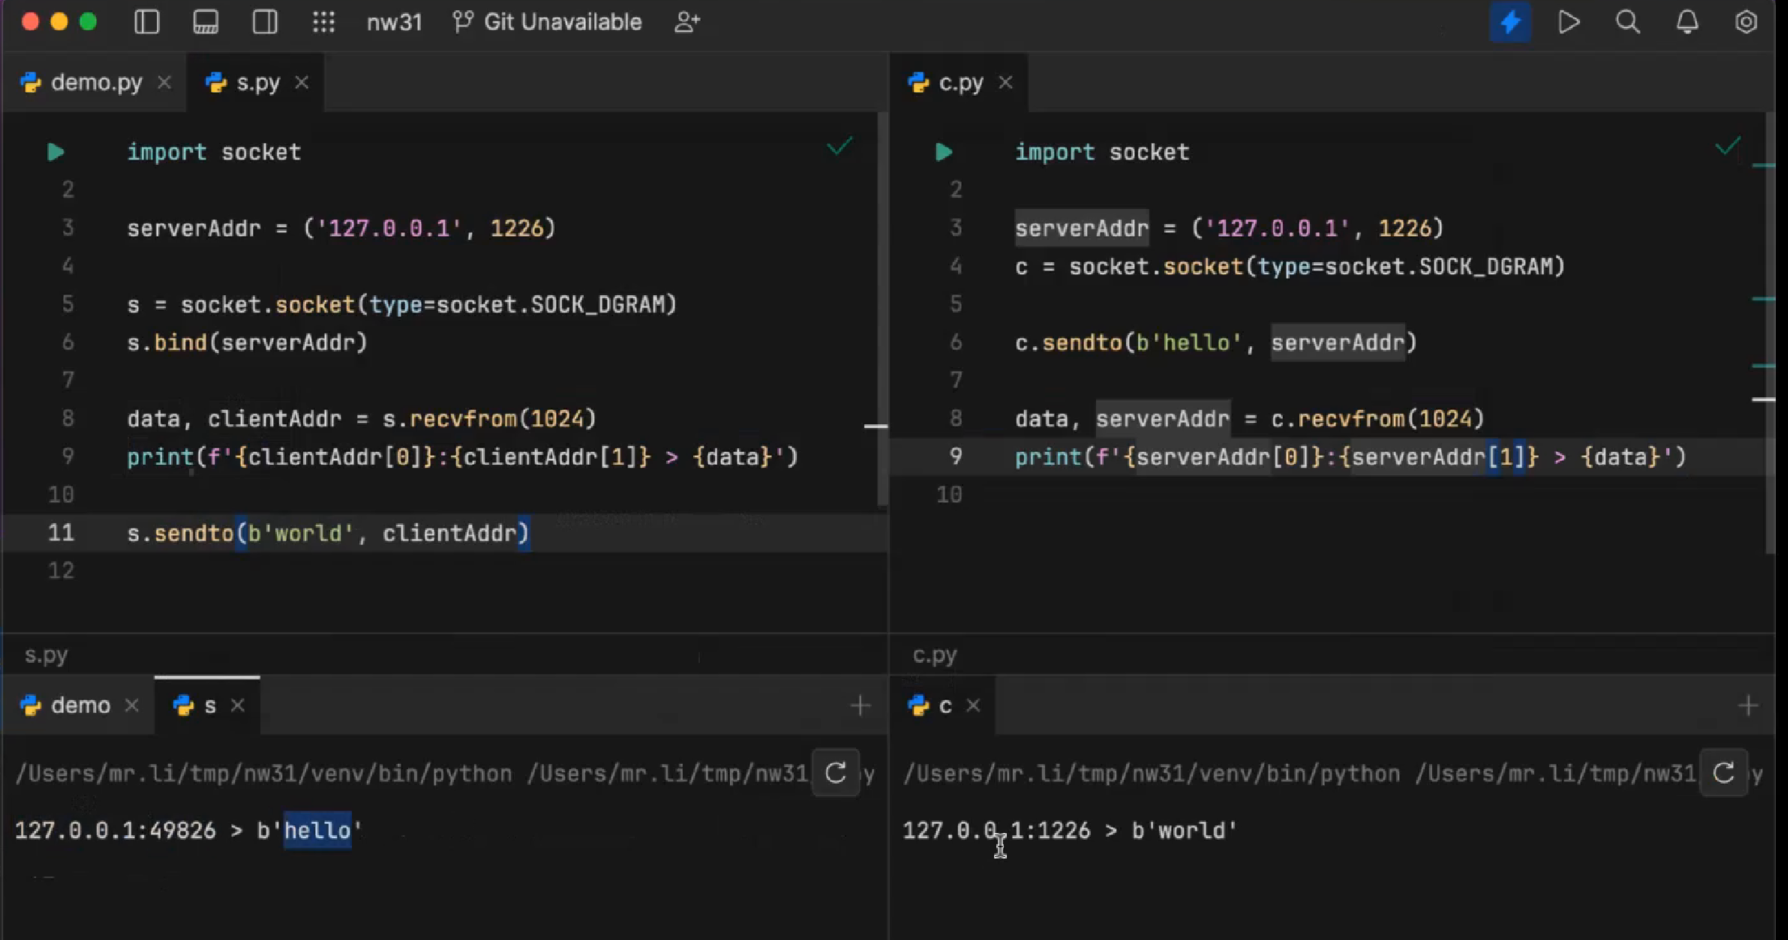Close the c.py editor tab

point(1006,83)
